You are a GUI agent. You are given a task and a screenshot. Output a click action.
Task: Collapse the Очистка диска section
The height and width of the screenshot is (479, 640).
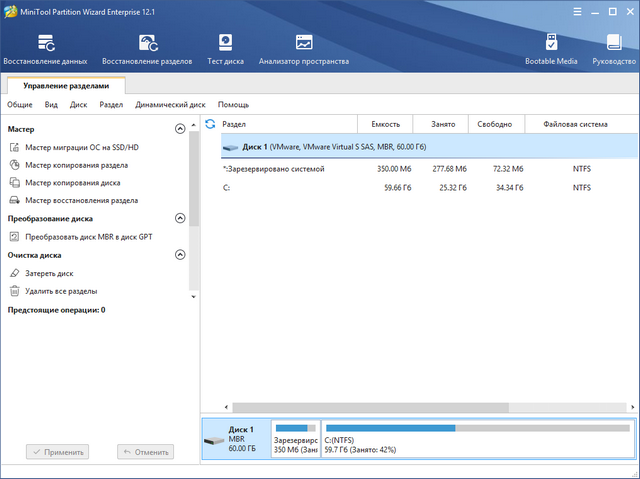pos(180,255)
